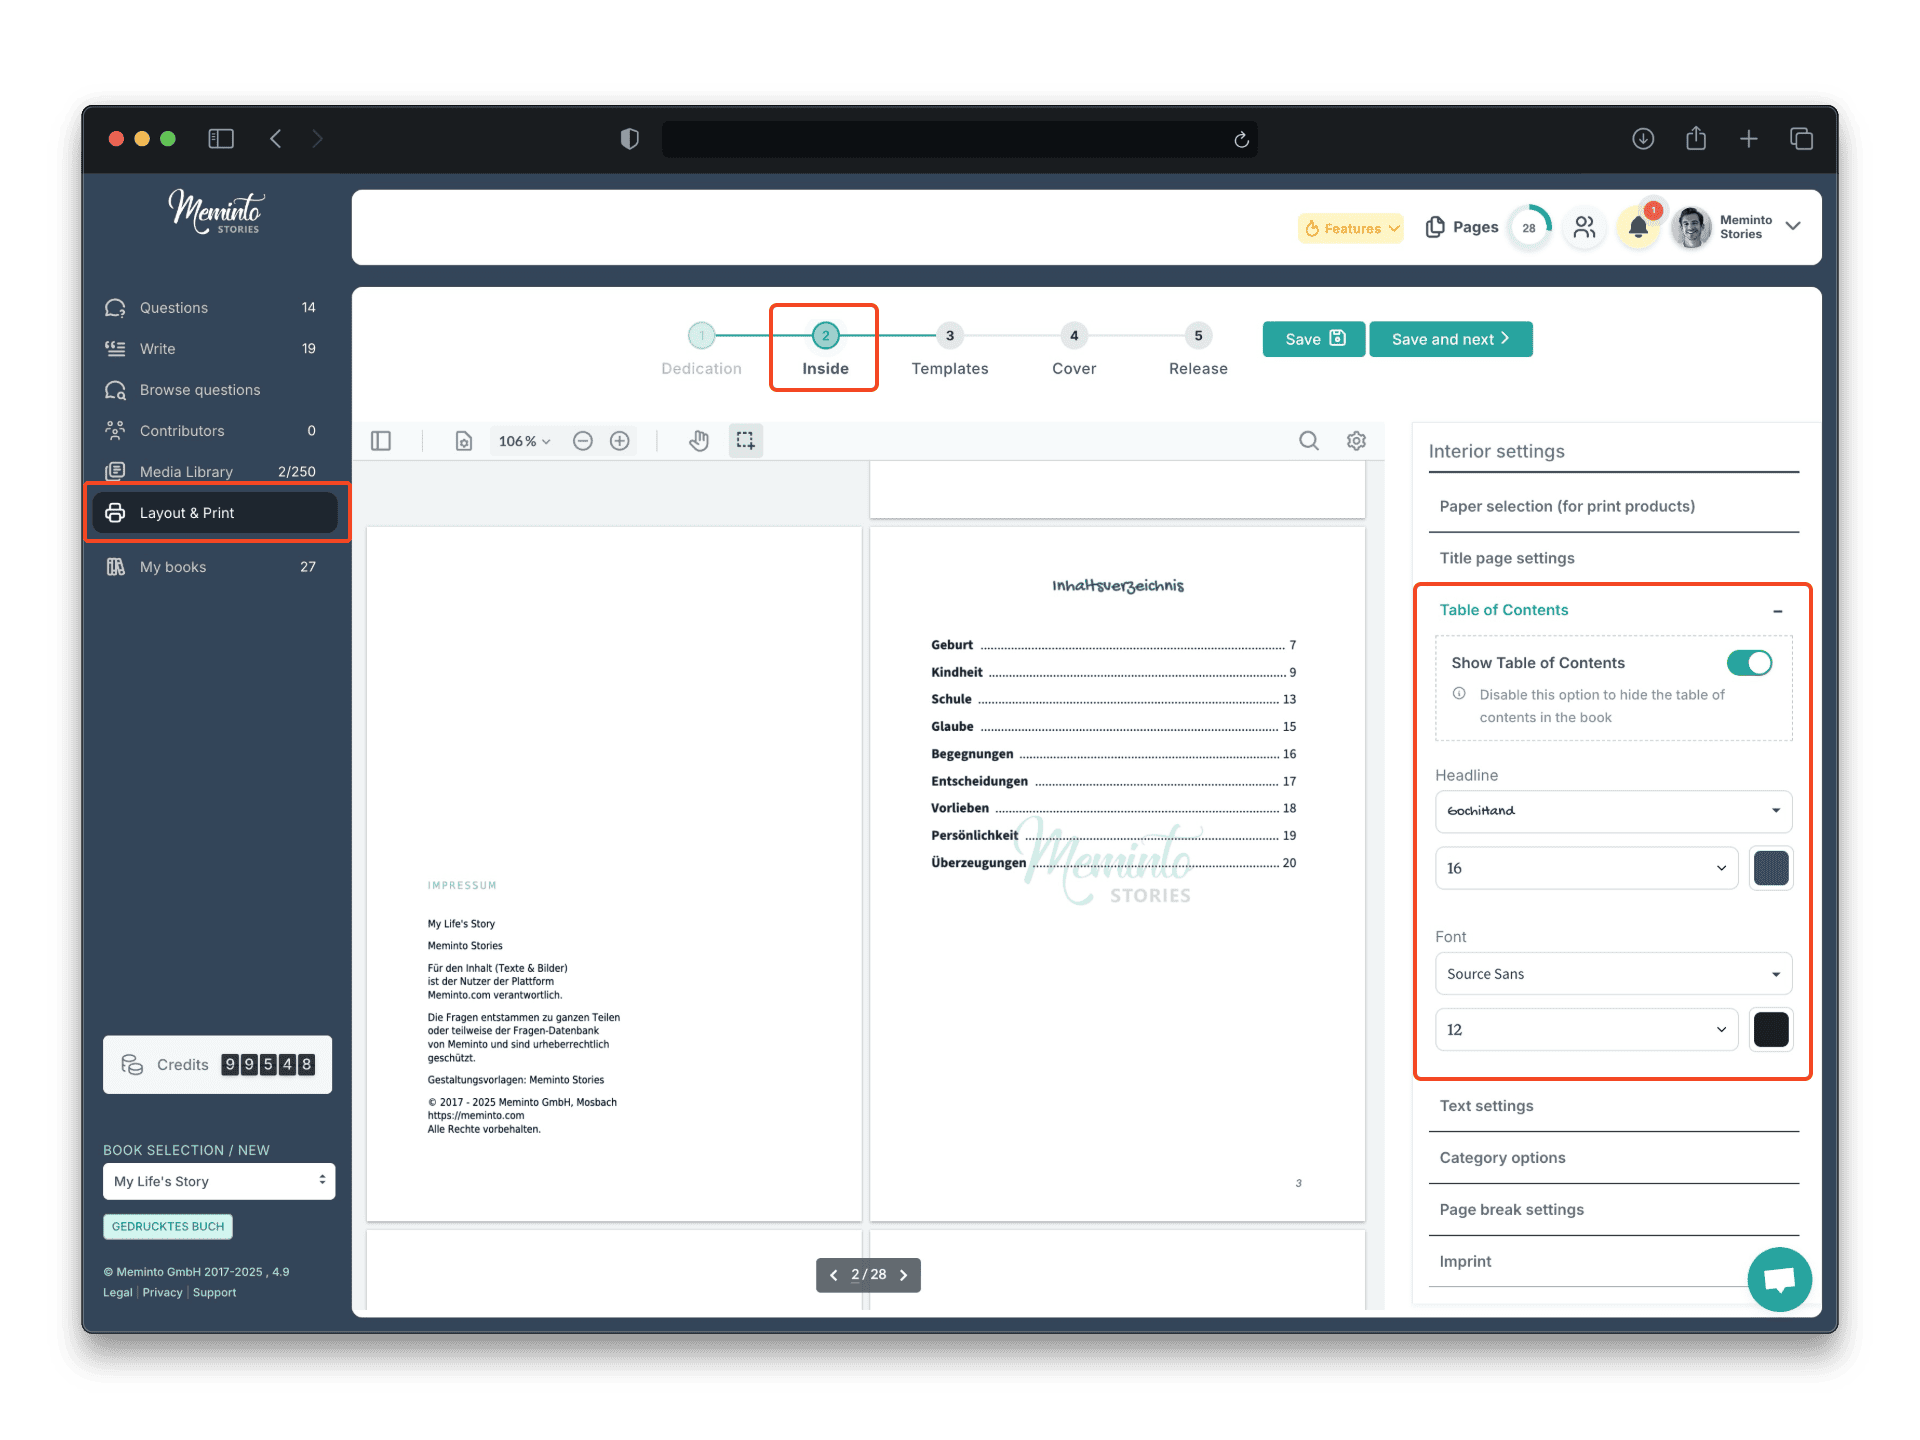Go to next page in pager
This screenshot has width=1920, height=1440.
point(903,1275)
